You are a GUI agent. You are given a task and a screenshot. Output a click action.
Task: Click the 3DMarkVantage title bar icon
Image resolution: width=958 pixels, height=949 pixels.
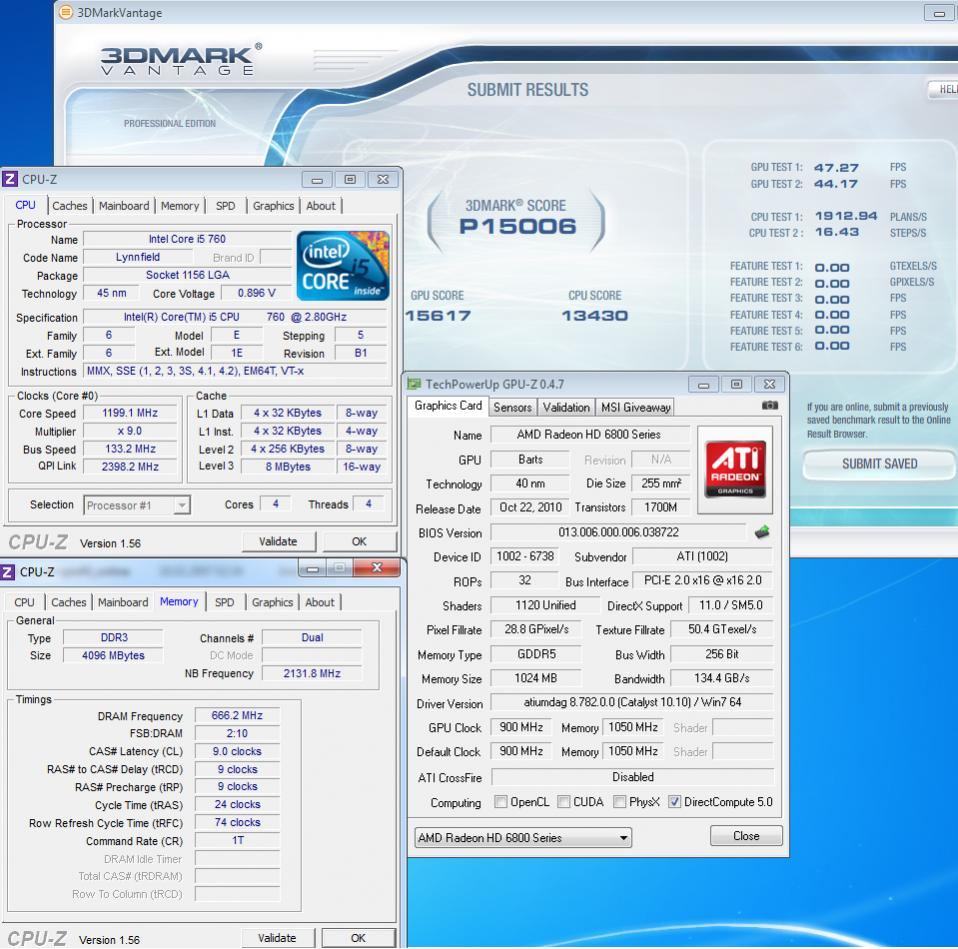(66, 12)
